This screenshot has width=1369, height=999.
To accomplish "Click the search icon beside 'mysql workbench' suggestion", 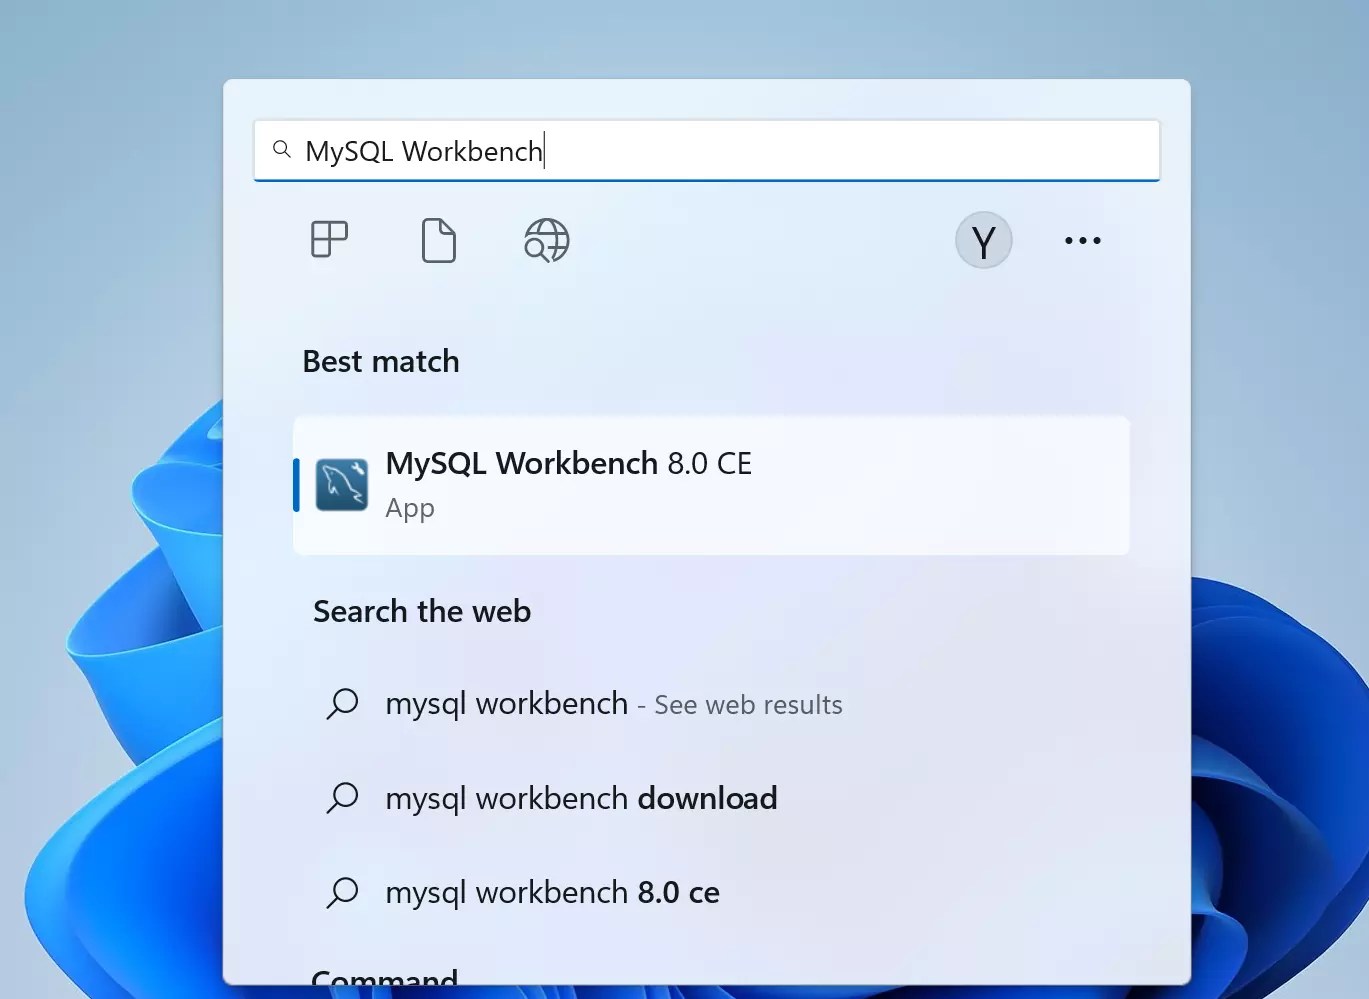I will click(343, 703).
